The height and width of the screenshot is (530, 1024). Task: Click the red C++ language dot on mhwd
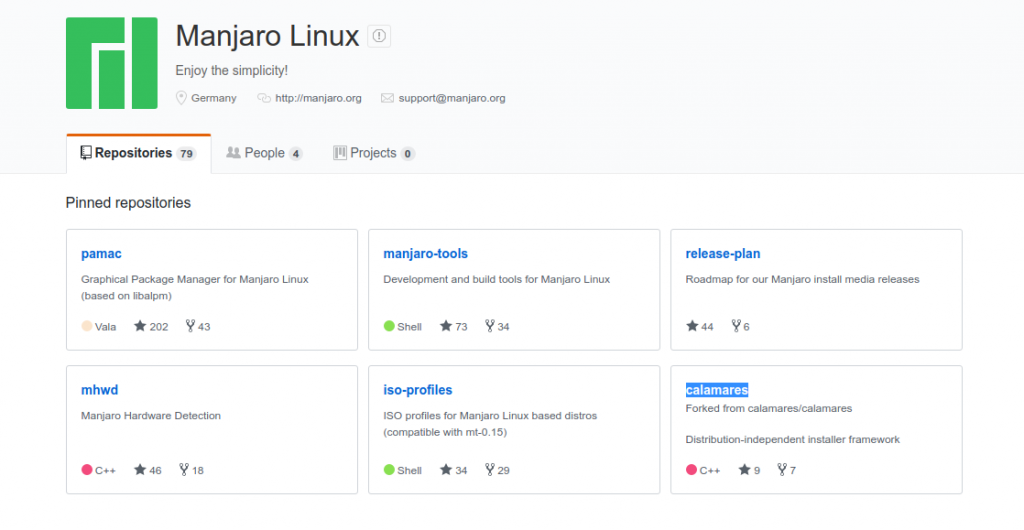(x=87, y=470)
